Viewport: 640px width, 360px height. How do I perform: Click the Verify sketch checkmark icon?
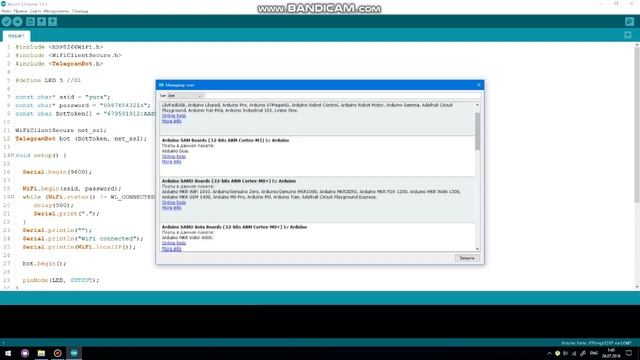tap(7, 22)
